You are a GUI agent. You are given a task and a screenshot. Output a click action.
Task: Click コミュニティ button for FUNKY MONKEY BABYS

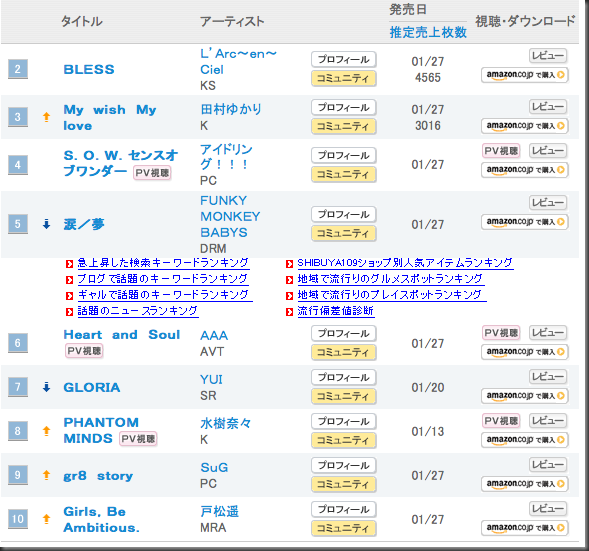click(344, 233)
